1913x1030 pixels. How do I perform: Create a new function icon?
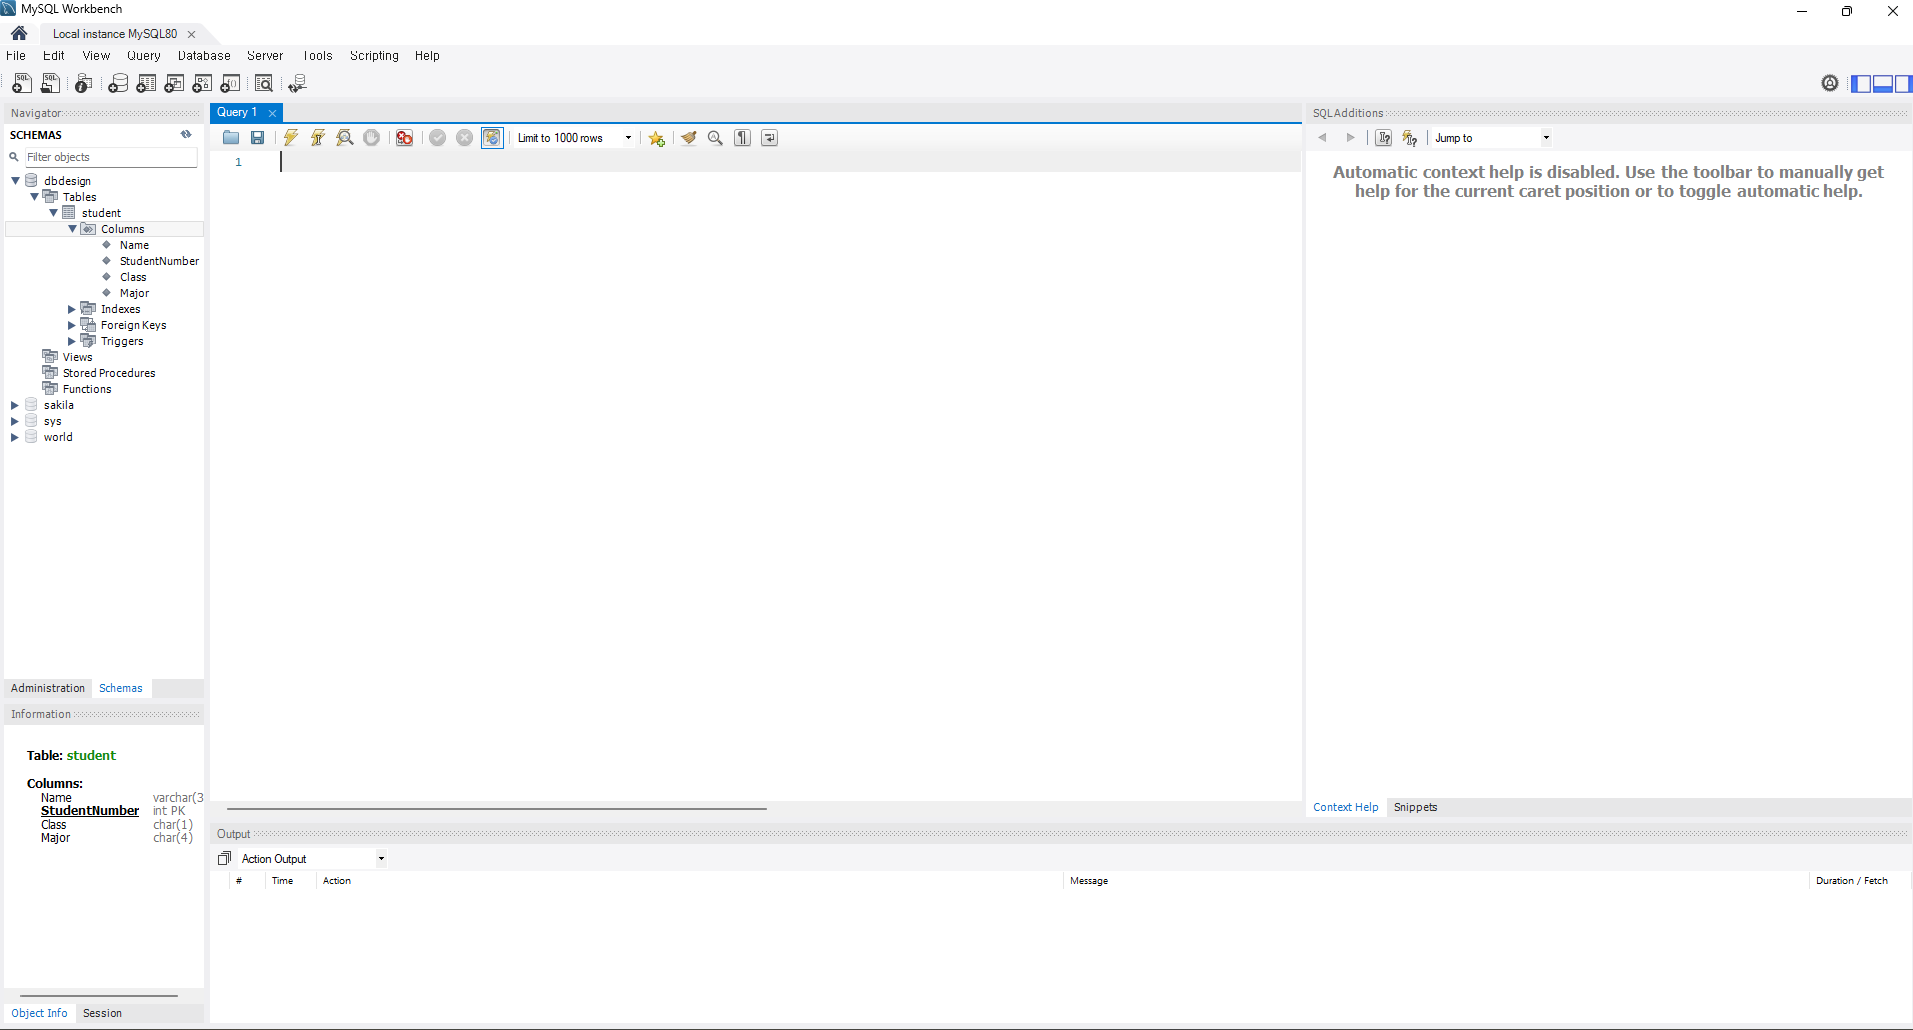pos(230,84)
